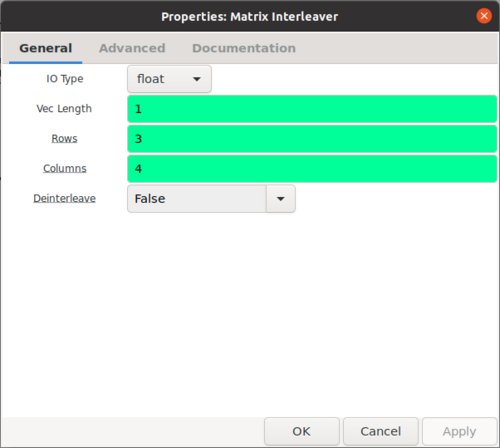Click the Apply button

[459, 431]
